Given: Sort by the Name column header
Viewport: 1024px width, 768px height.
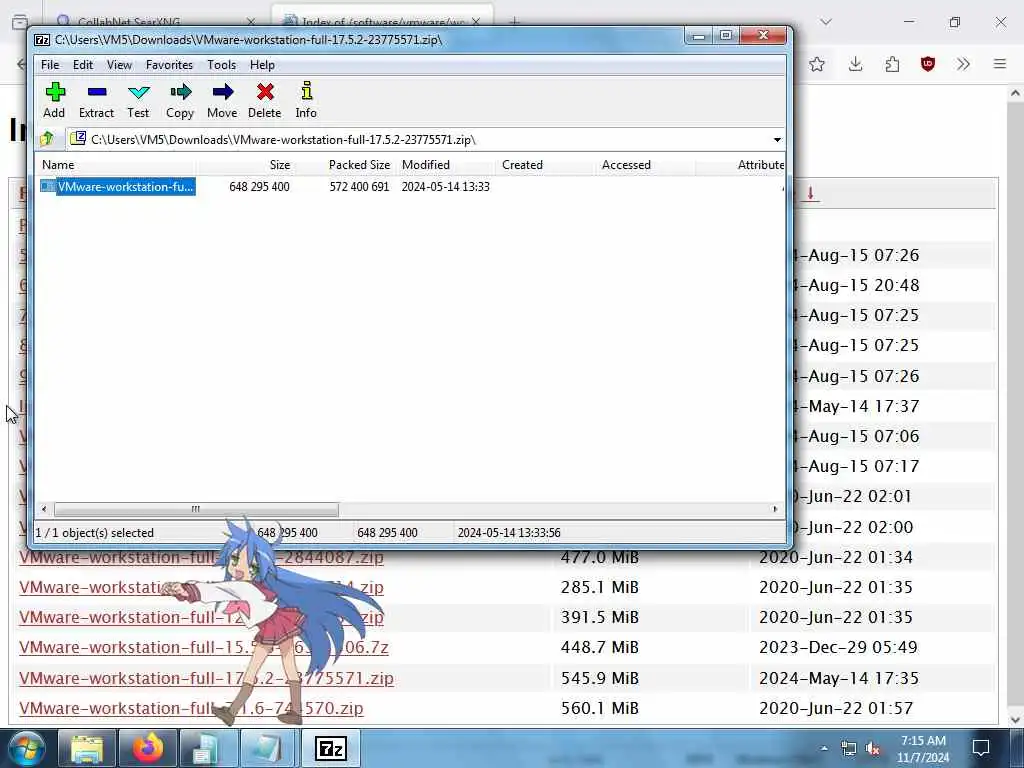Looking at the screenshot, I should tap(116, 165).
